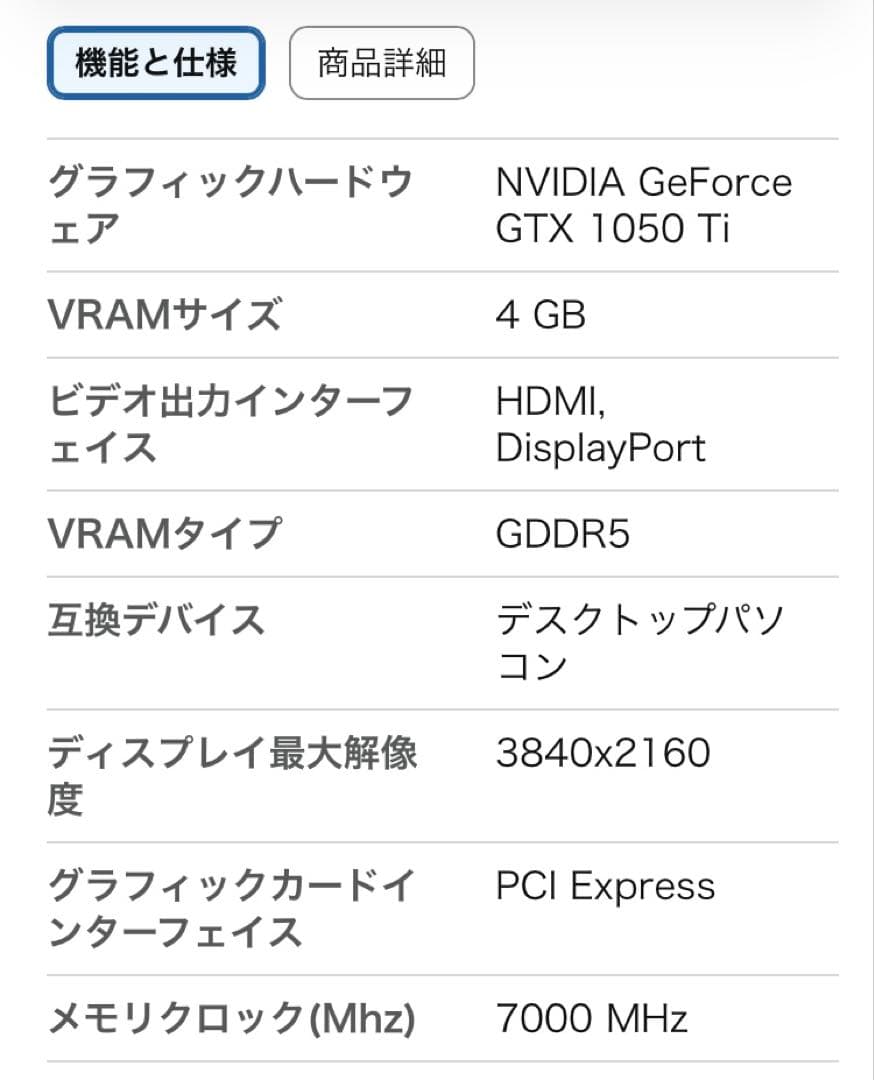This screenshot has height=1080, width=874.
Task: Select the HDMI, DisplayPort value
Action: coord(600,423)
